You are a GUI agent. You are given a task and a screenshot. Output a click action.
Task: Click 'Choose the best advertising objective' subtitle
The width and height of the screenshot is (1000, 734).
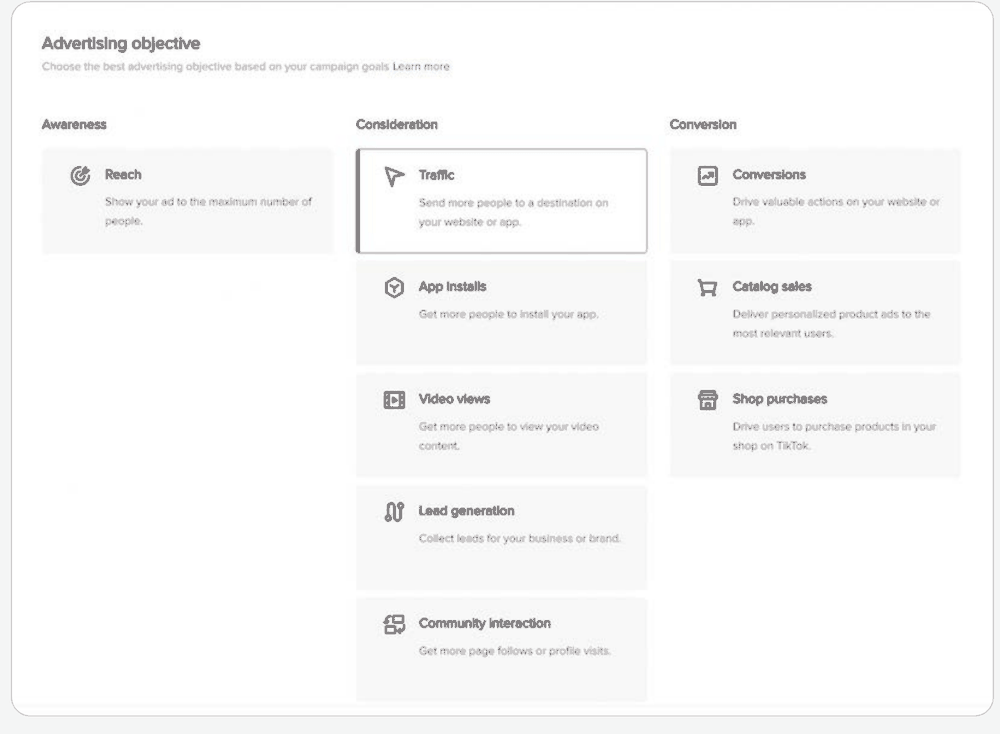click(x=216, y=66)
